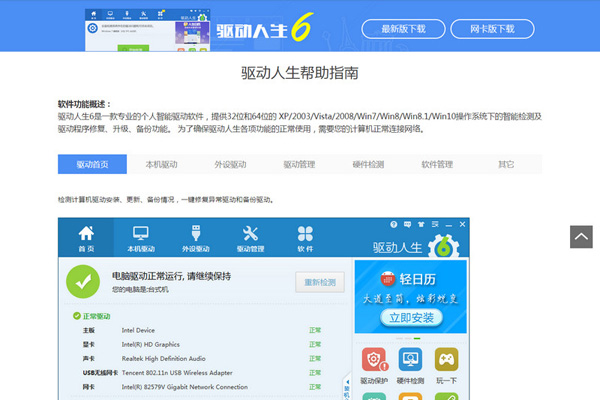This screenshot has height=400, width=600.
Task: Switch to the 驱动管理 tab
Action: tap(299, 164)
